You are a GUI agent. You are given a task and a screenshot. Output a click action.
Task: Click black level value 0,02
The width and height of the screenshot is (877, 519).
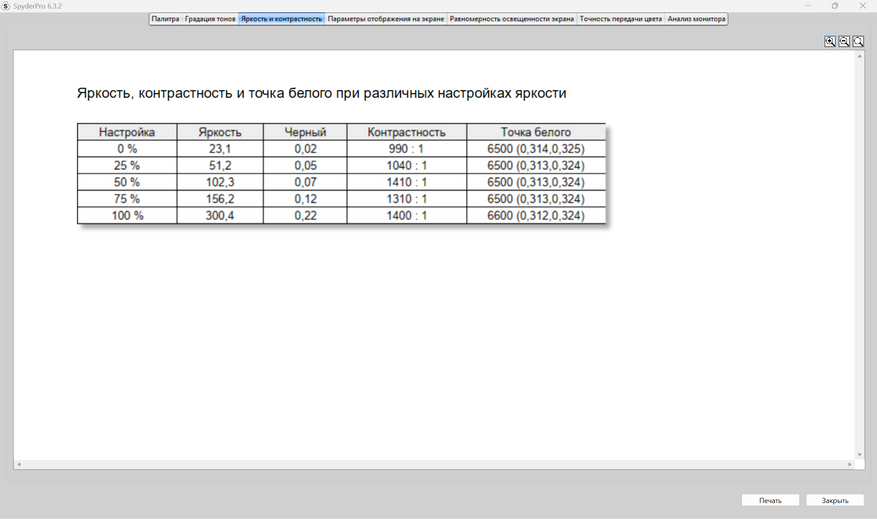(x=305, y=149)
